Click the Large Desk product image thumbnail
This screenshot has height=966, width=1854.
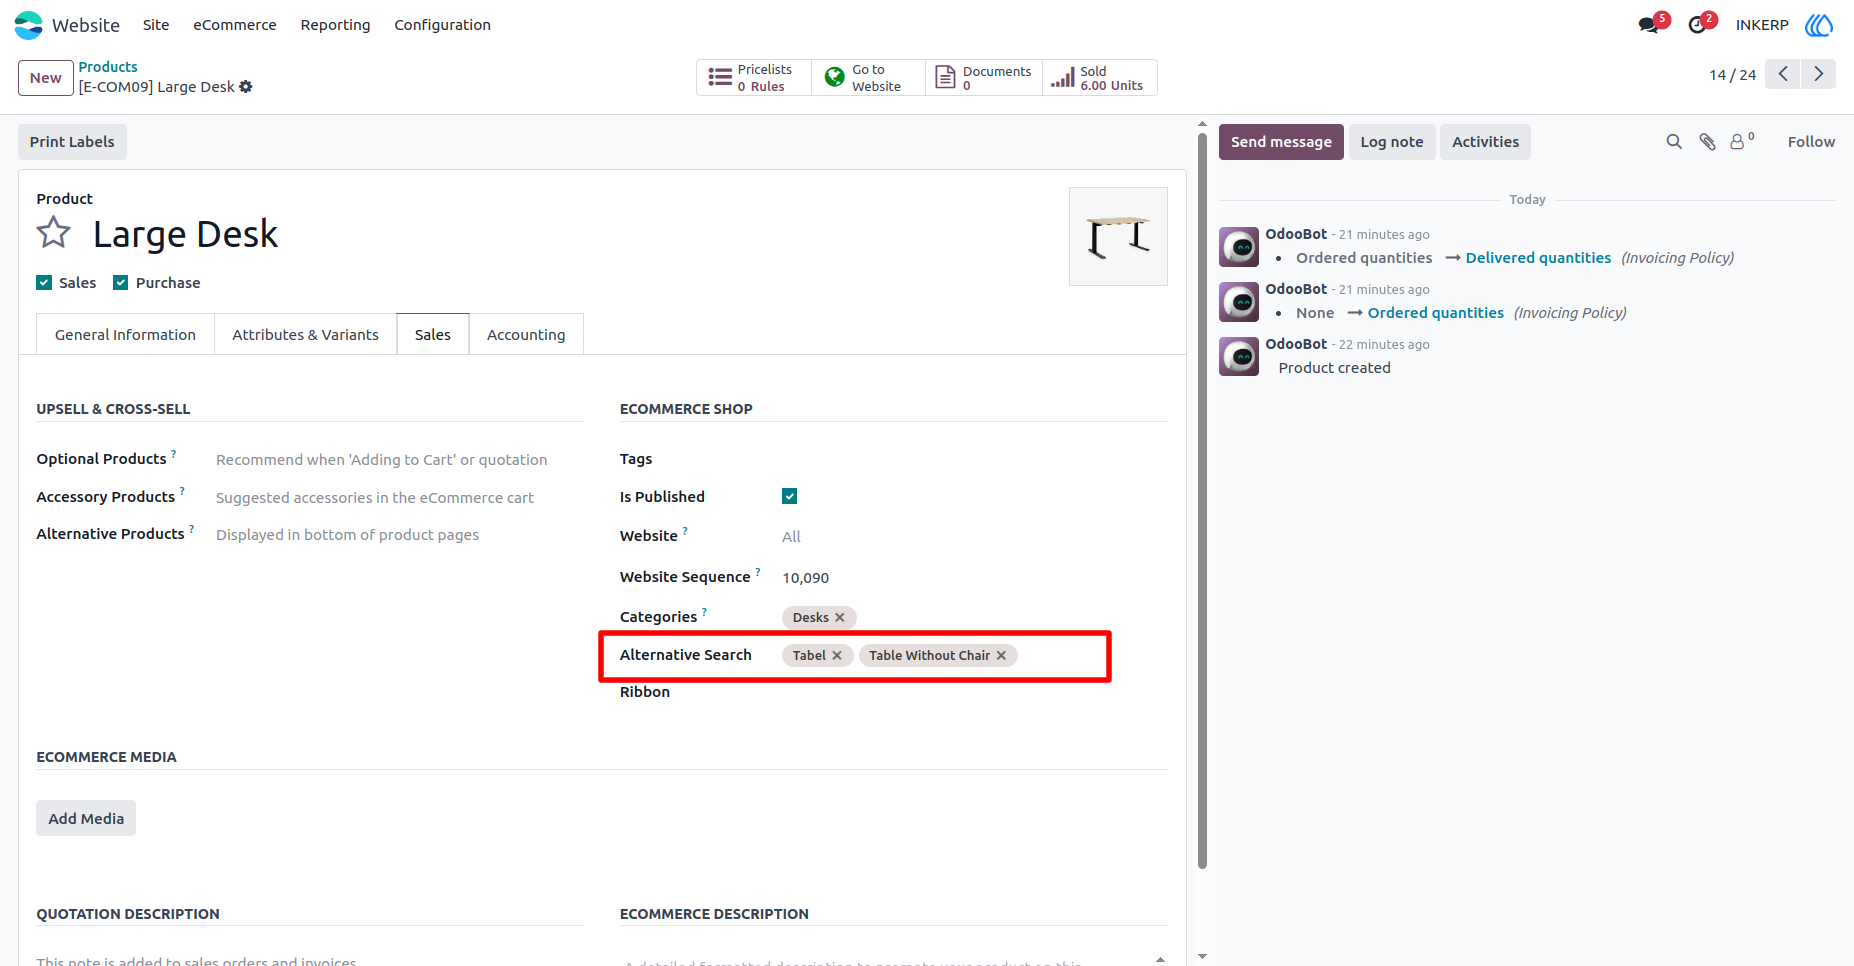1118,237
